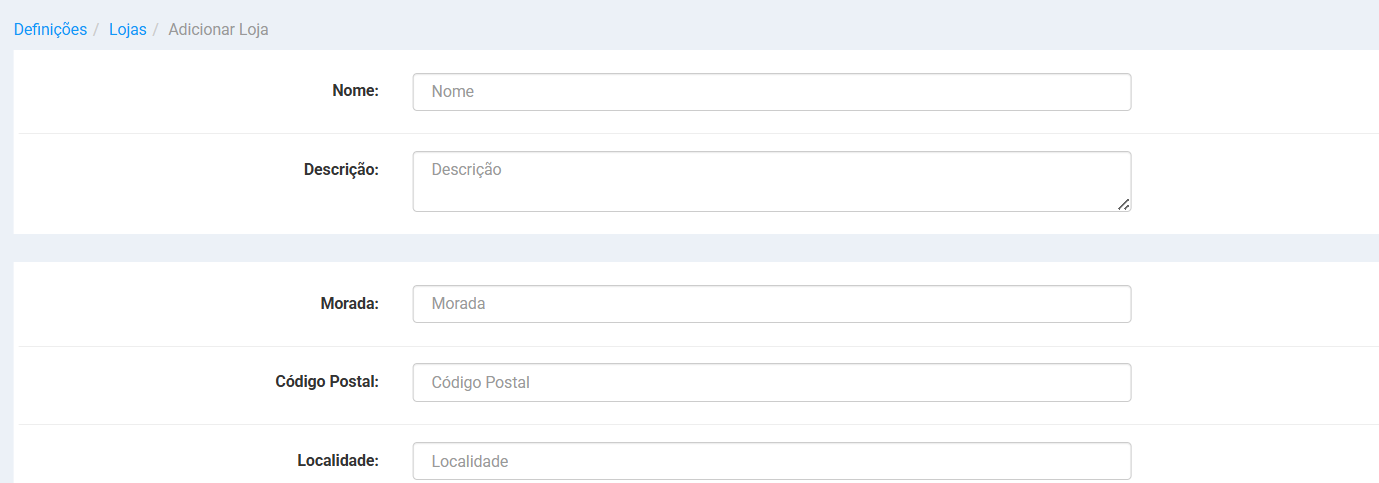Go back to the Lojas breadcrumb
1379x483 pixels.
tap(128, 29)
